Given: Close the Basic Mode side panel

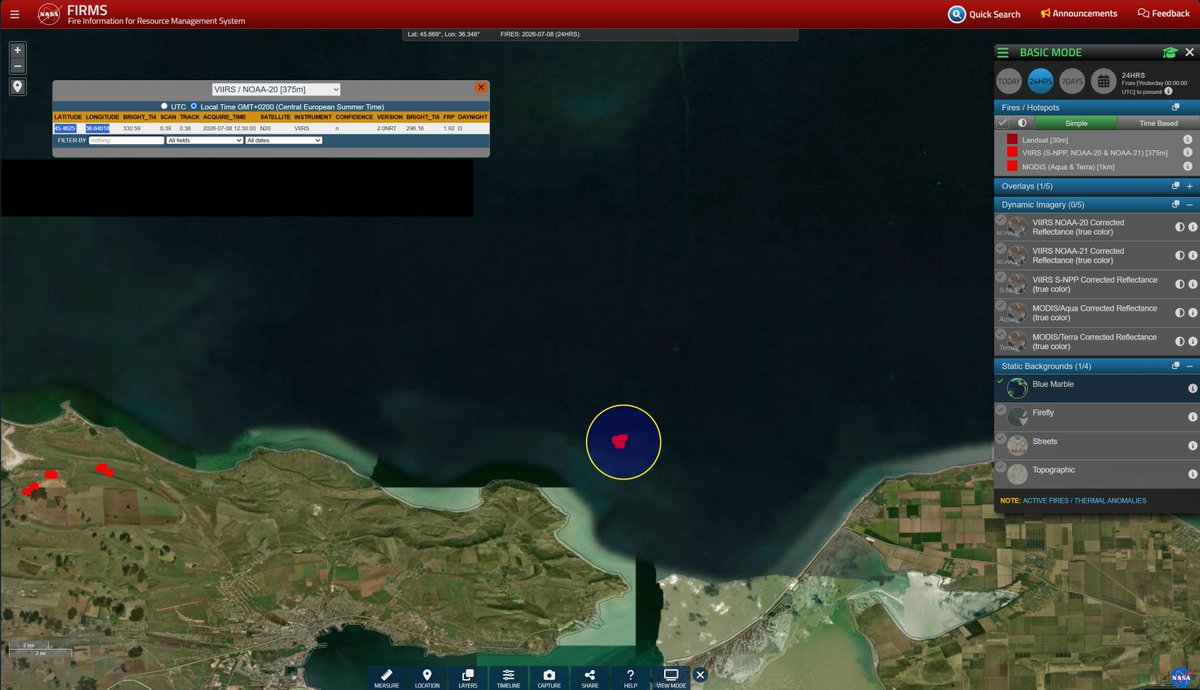Looking at the screenshot, I should [x=1189, y=52].
